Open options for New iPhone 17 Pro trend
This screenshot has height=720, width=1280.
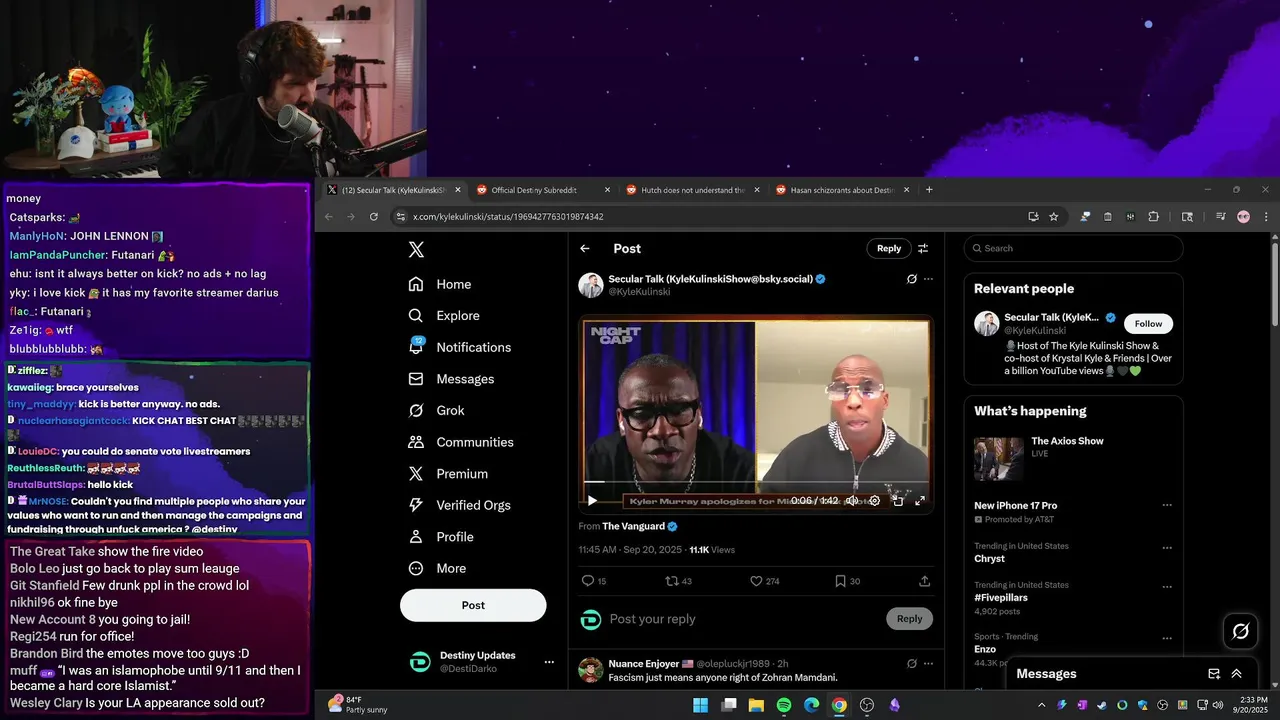[x=1166, y=506]
